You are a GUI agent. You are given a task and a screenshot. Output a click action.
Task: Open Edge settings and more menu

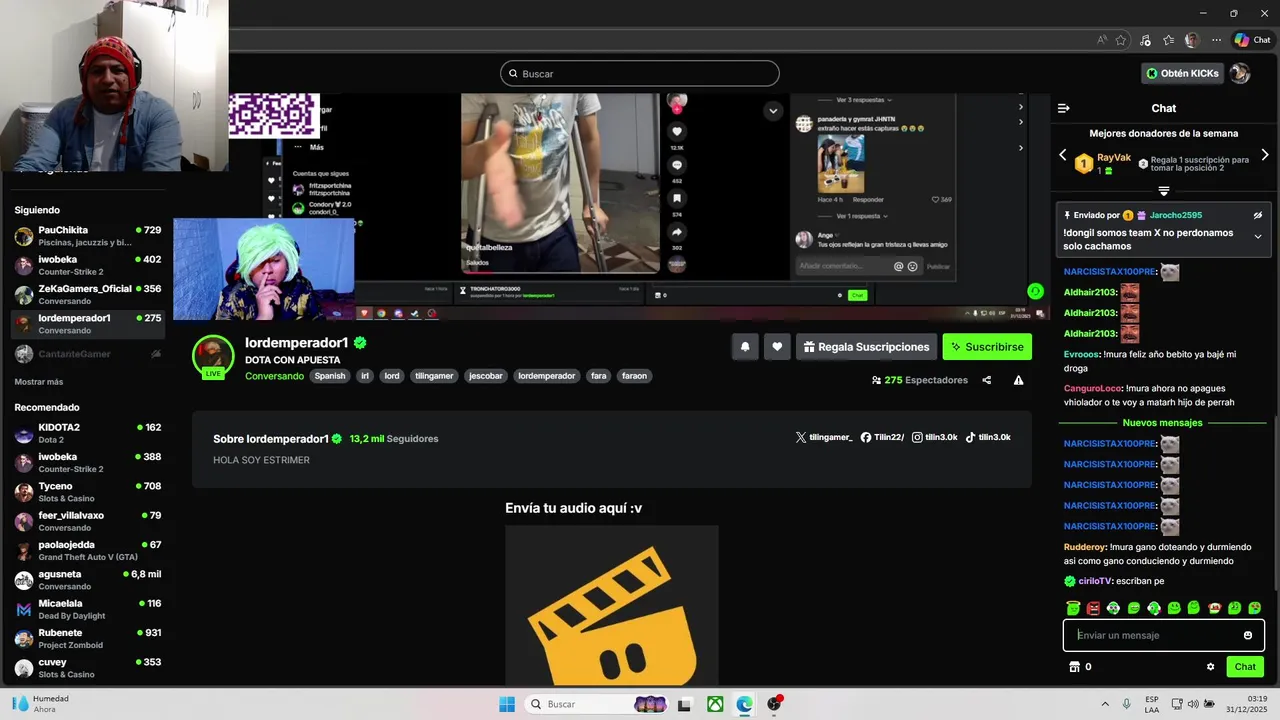[x=1216, y=40]
